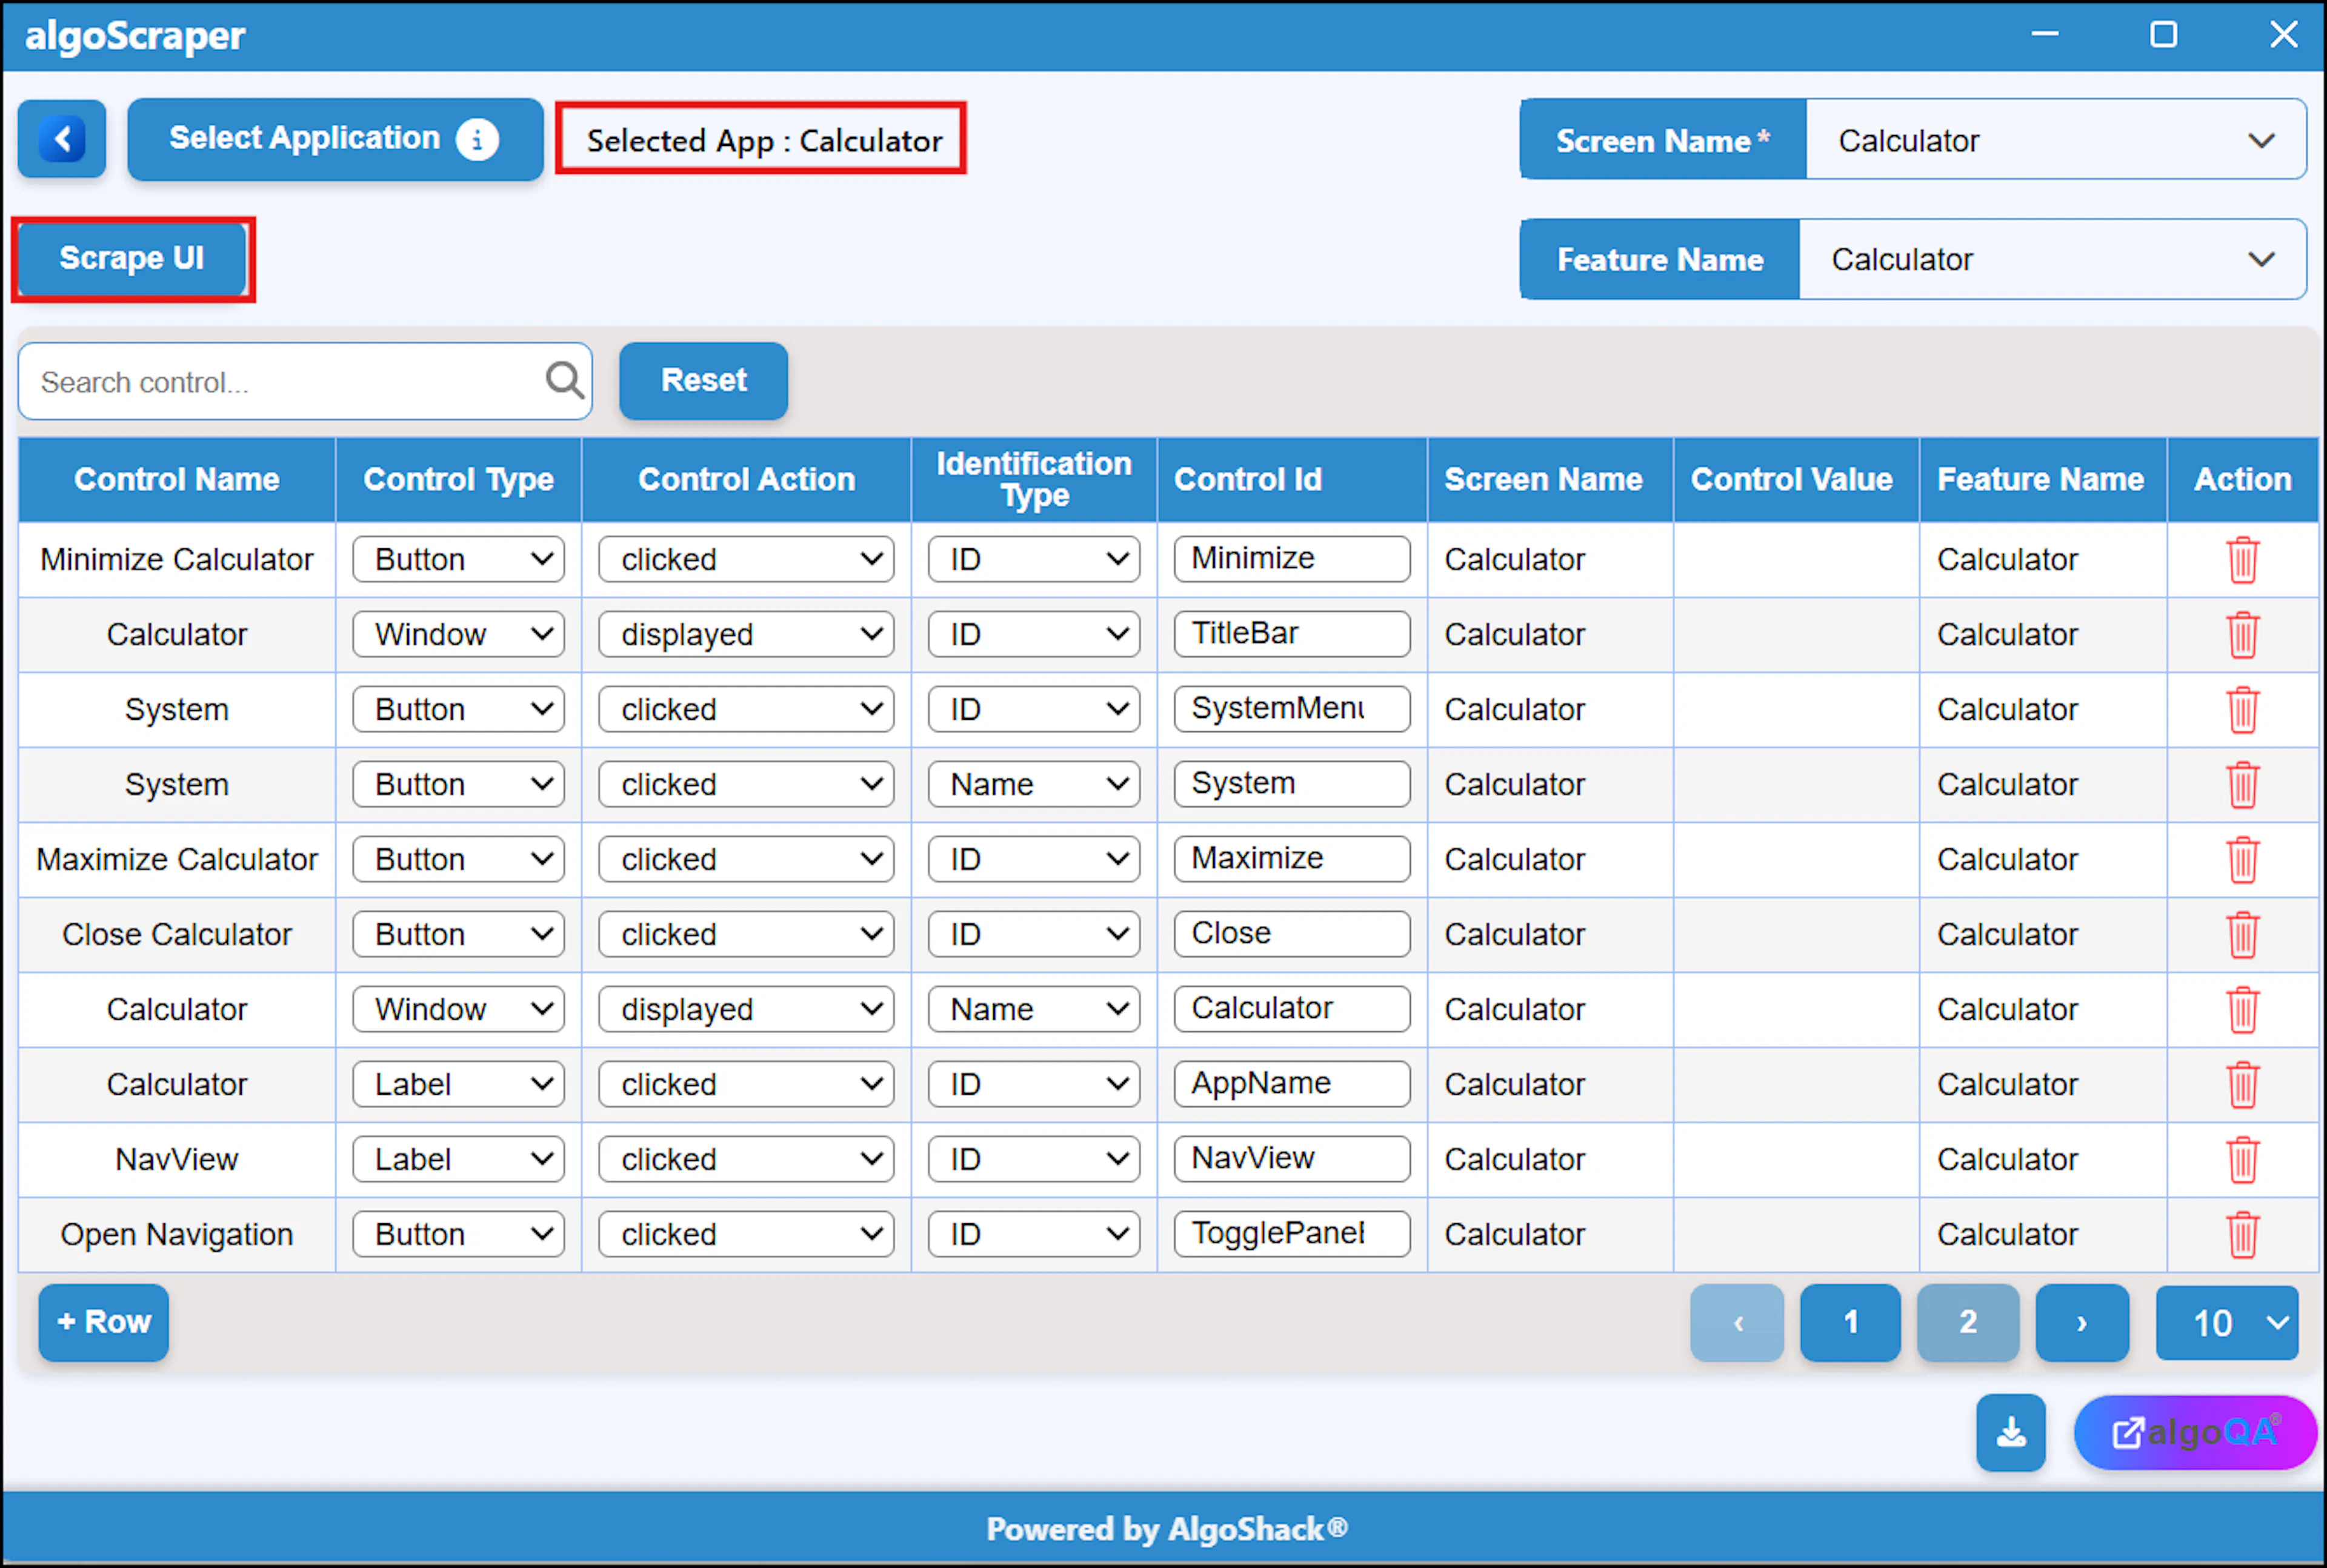
Task: Click the Control Id field containing Maximize
Action: pyautogui.click(x=1292, y=859)
